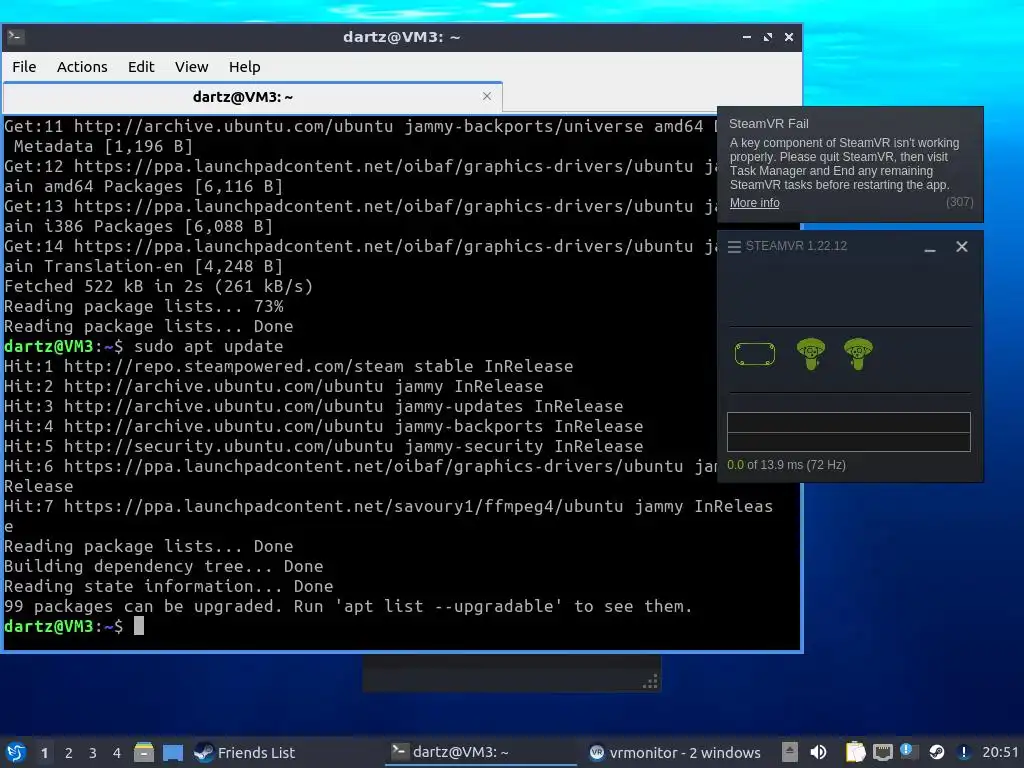This screenshot has width=1024, height=768.
Task: Switch to workspace 4
Action: coord(116,753)
